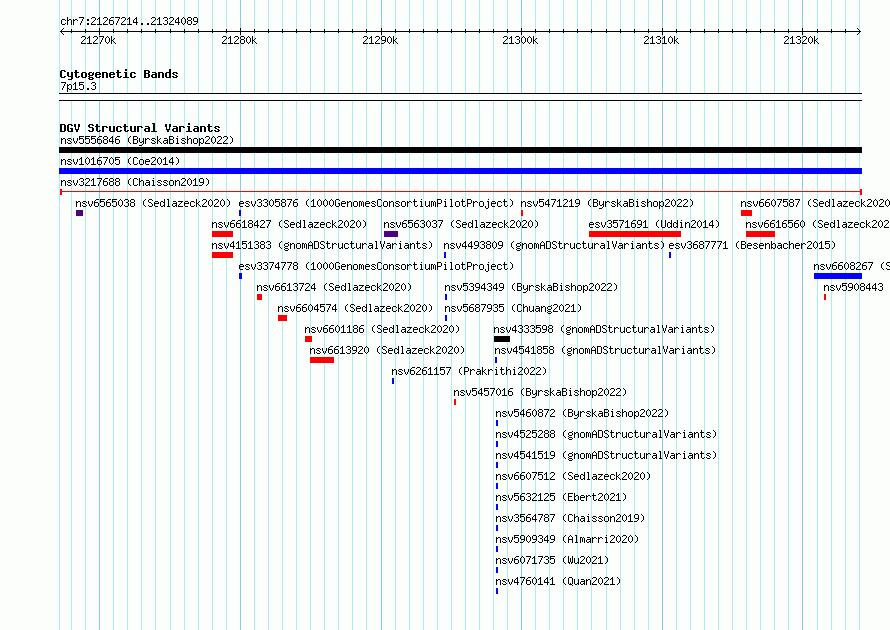Open nsv6565038 (Sedlazeck2020) label

153,203
